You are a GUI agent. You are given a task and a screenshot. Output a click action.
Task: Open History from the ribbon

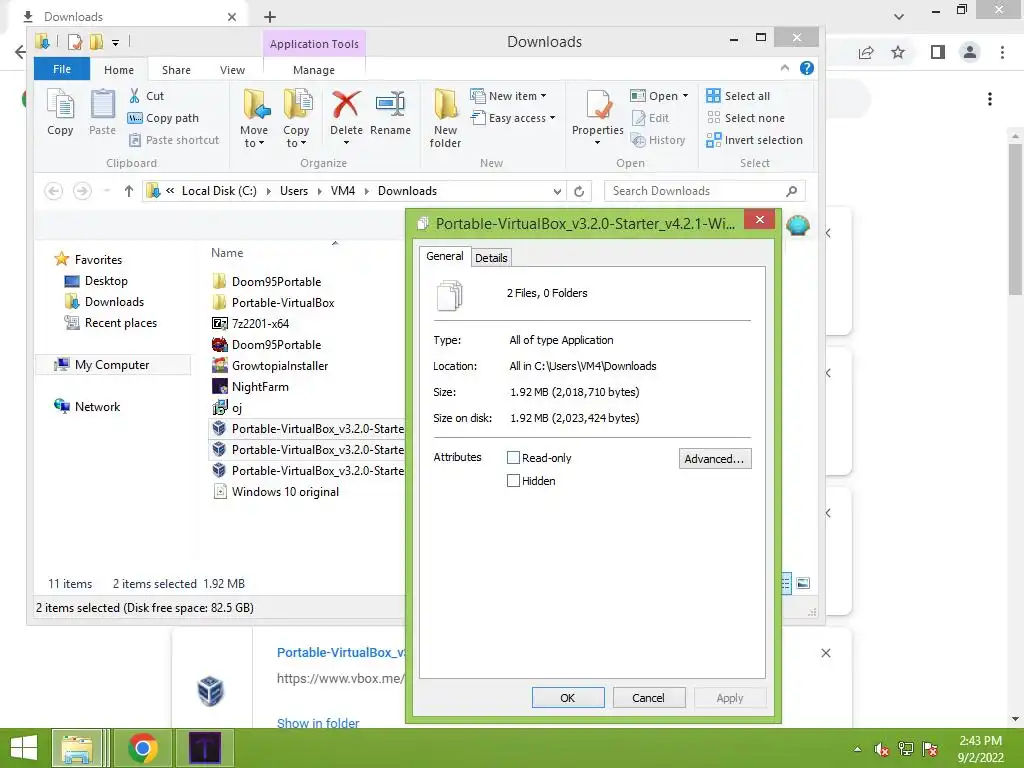658,140
